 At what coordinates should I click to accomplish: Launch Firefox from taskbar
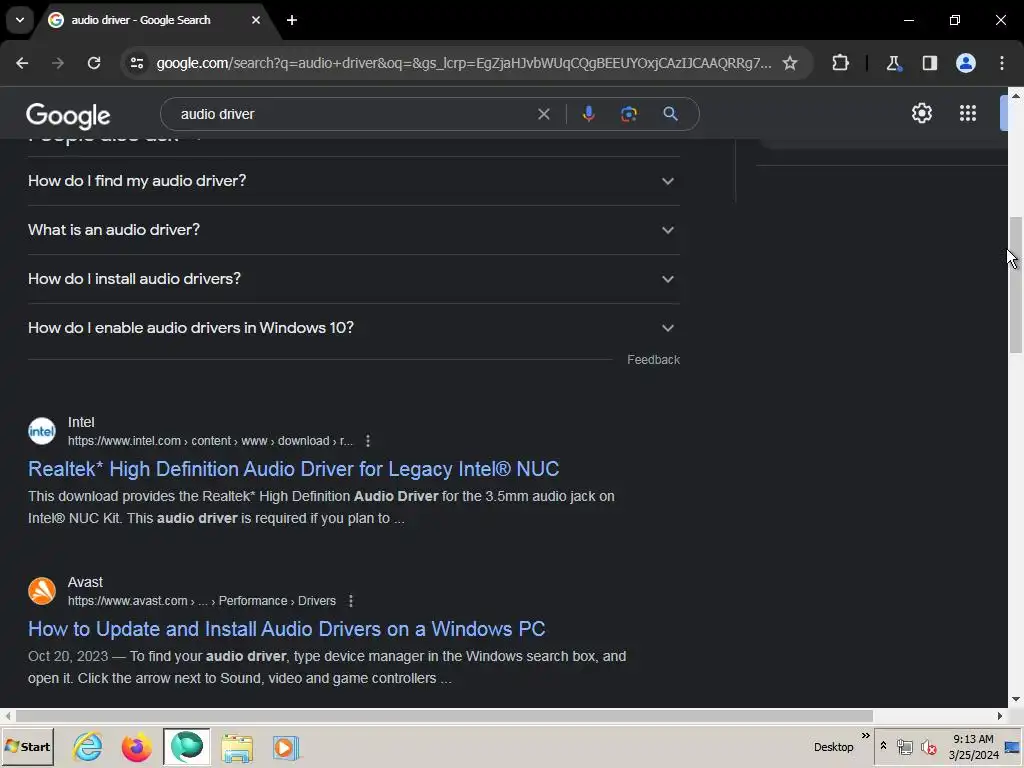point(136,747)
